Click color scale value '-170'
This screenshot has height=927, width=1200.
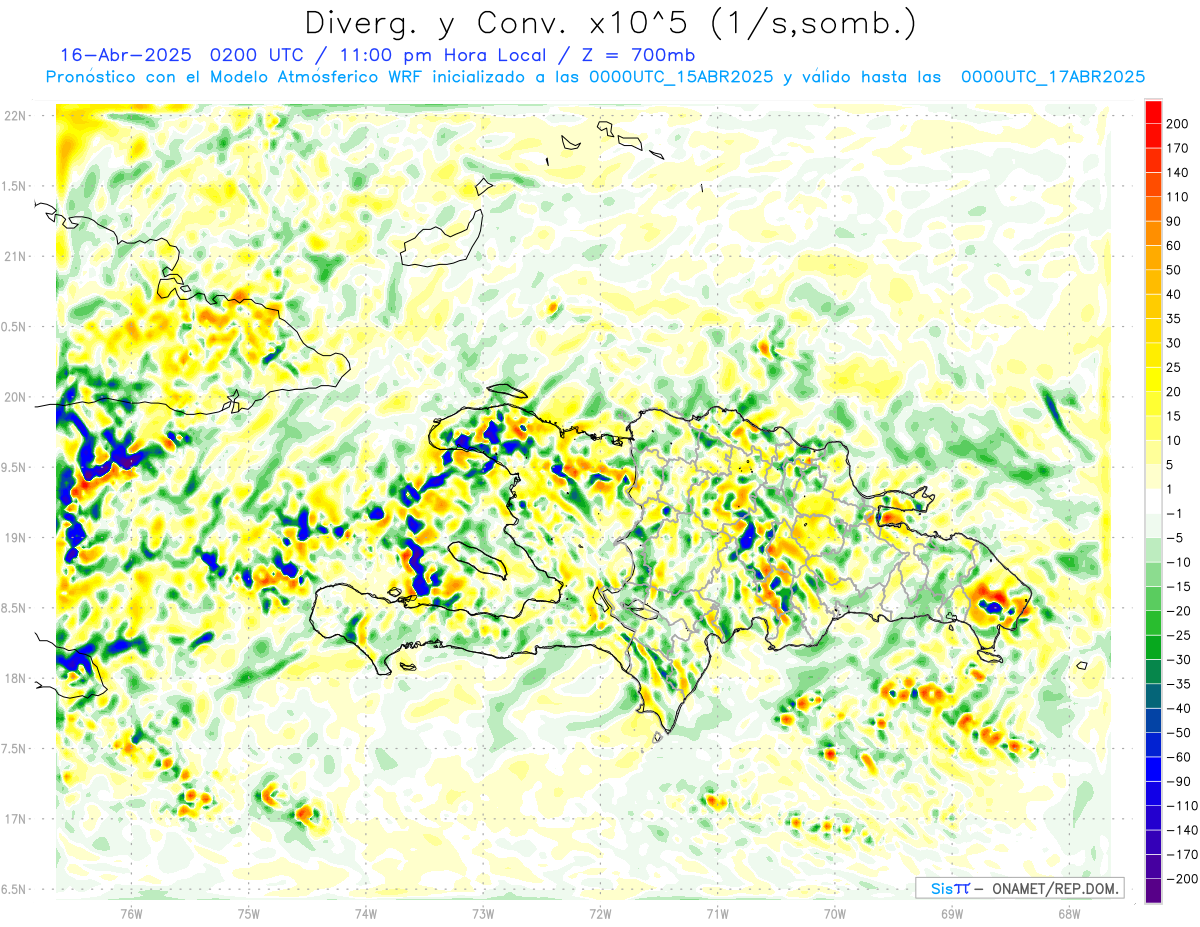click(1181, 855)
